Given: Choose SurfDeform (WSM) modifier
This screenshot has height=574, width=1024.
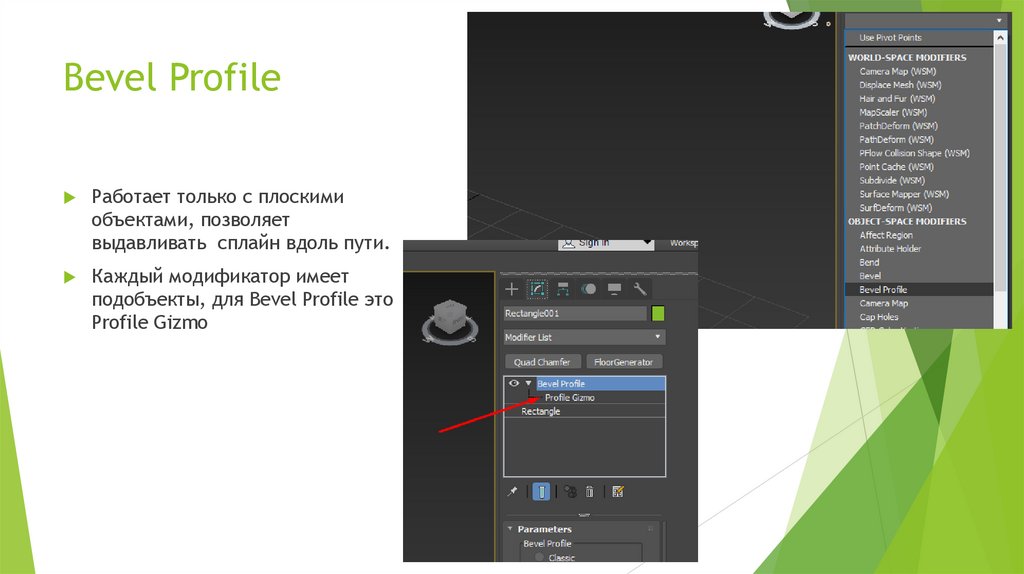Looking at the screenshot, I should click(x=895, y=208).
